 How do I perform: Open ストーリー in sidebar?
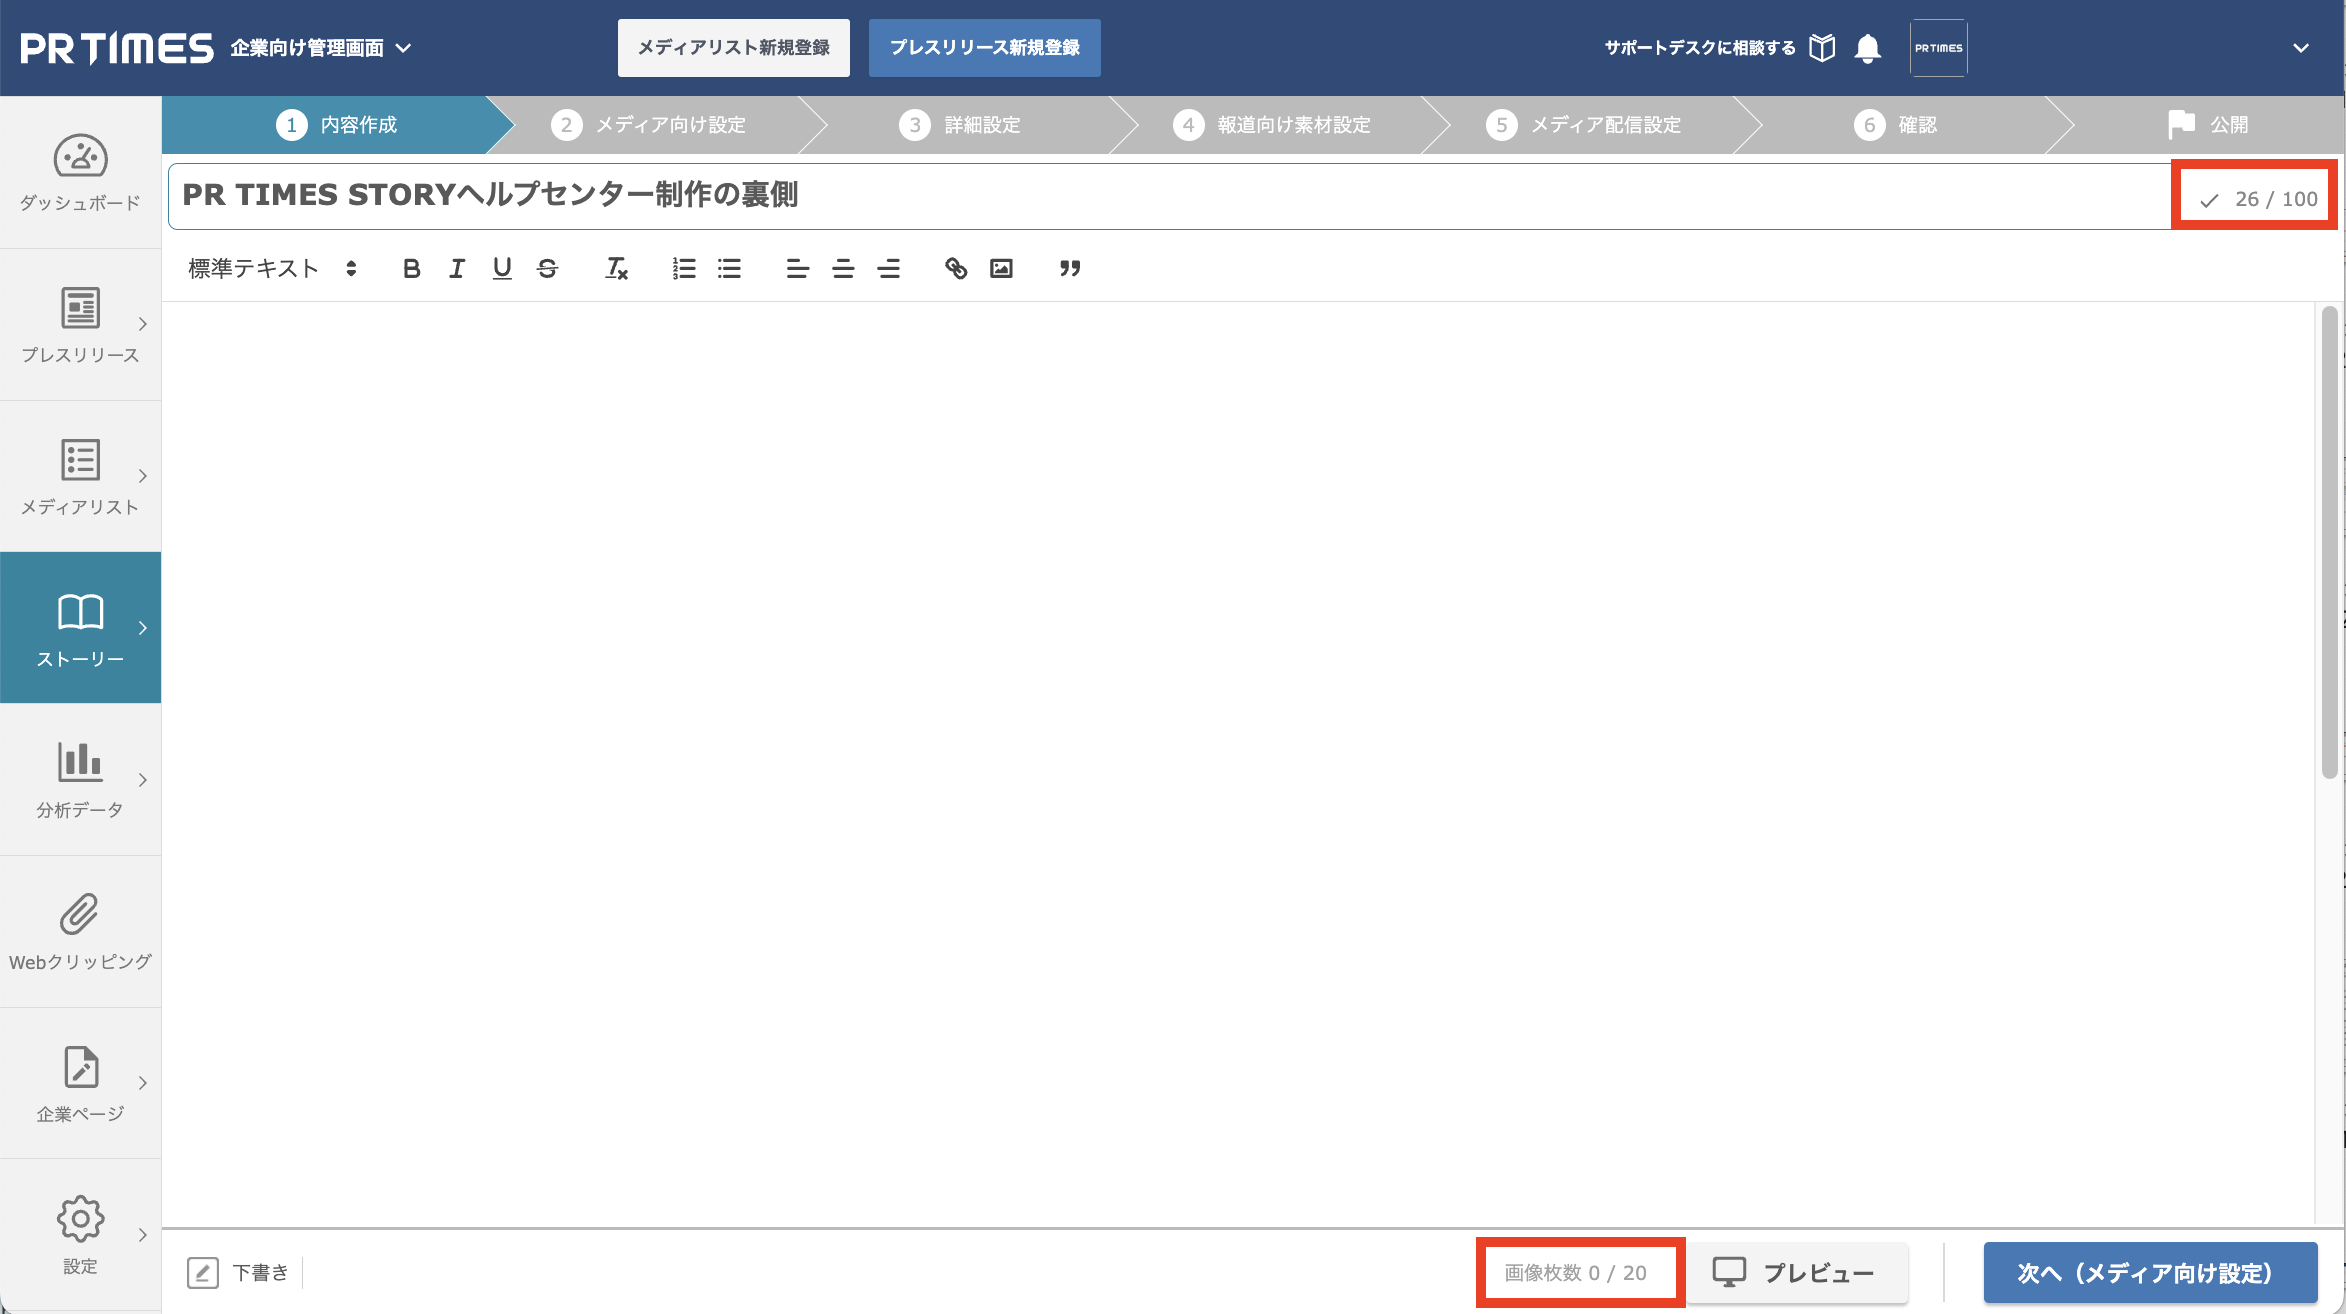[x=80, y=628]
